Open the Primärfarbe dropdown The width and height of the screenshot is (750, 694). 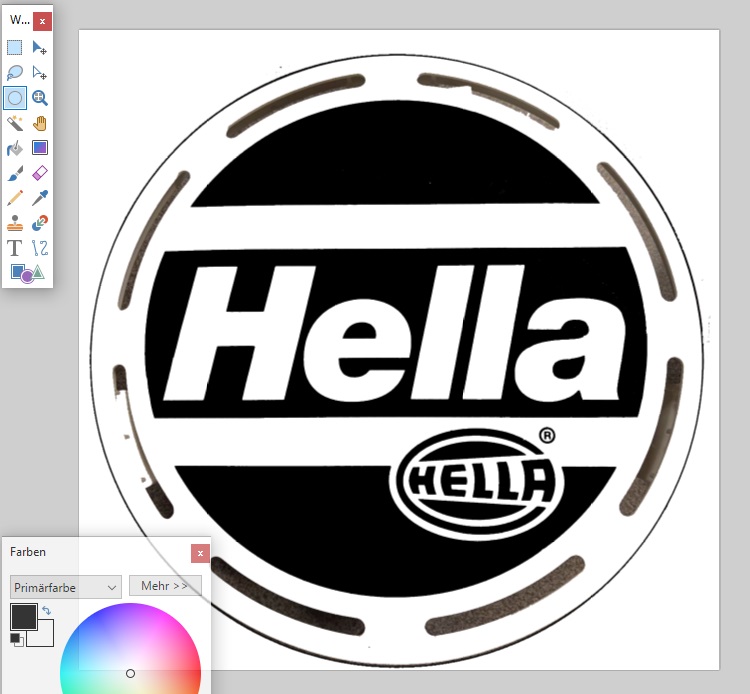pos(66,587)
